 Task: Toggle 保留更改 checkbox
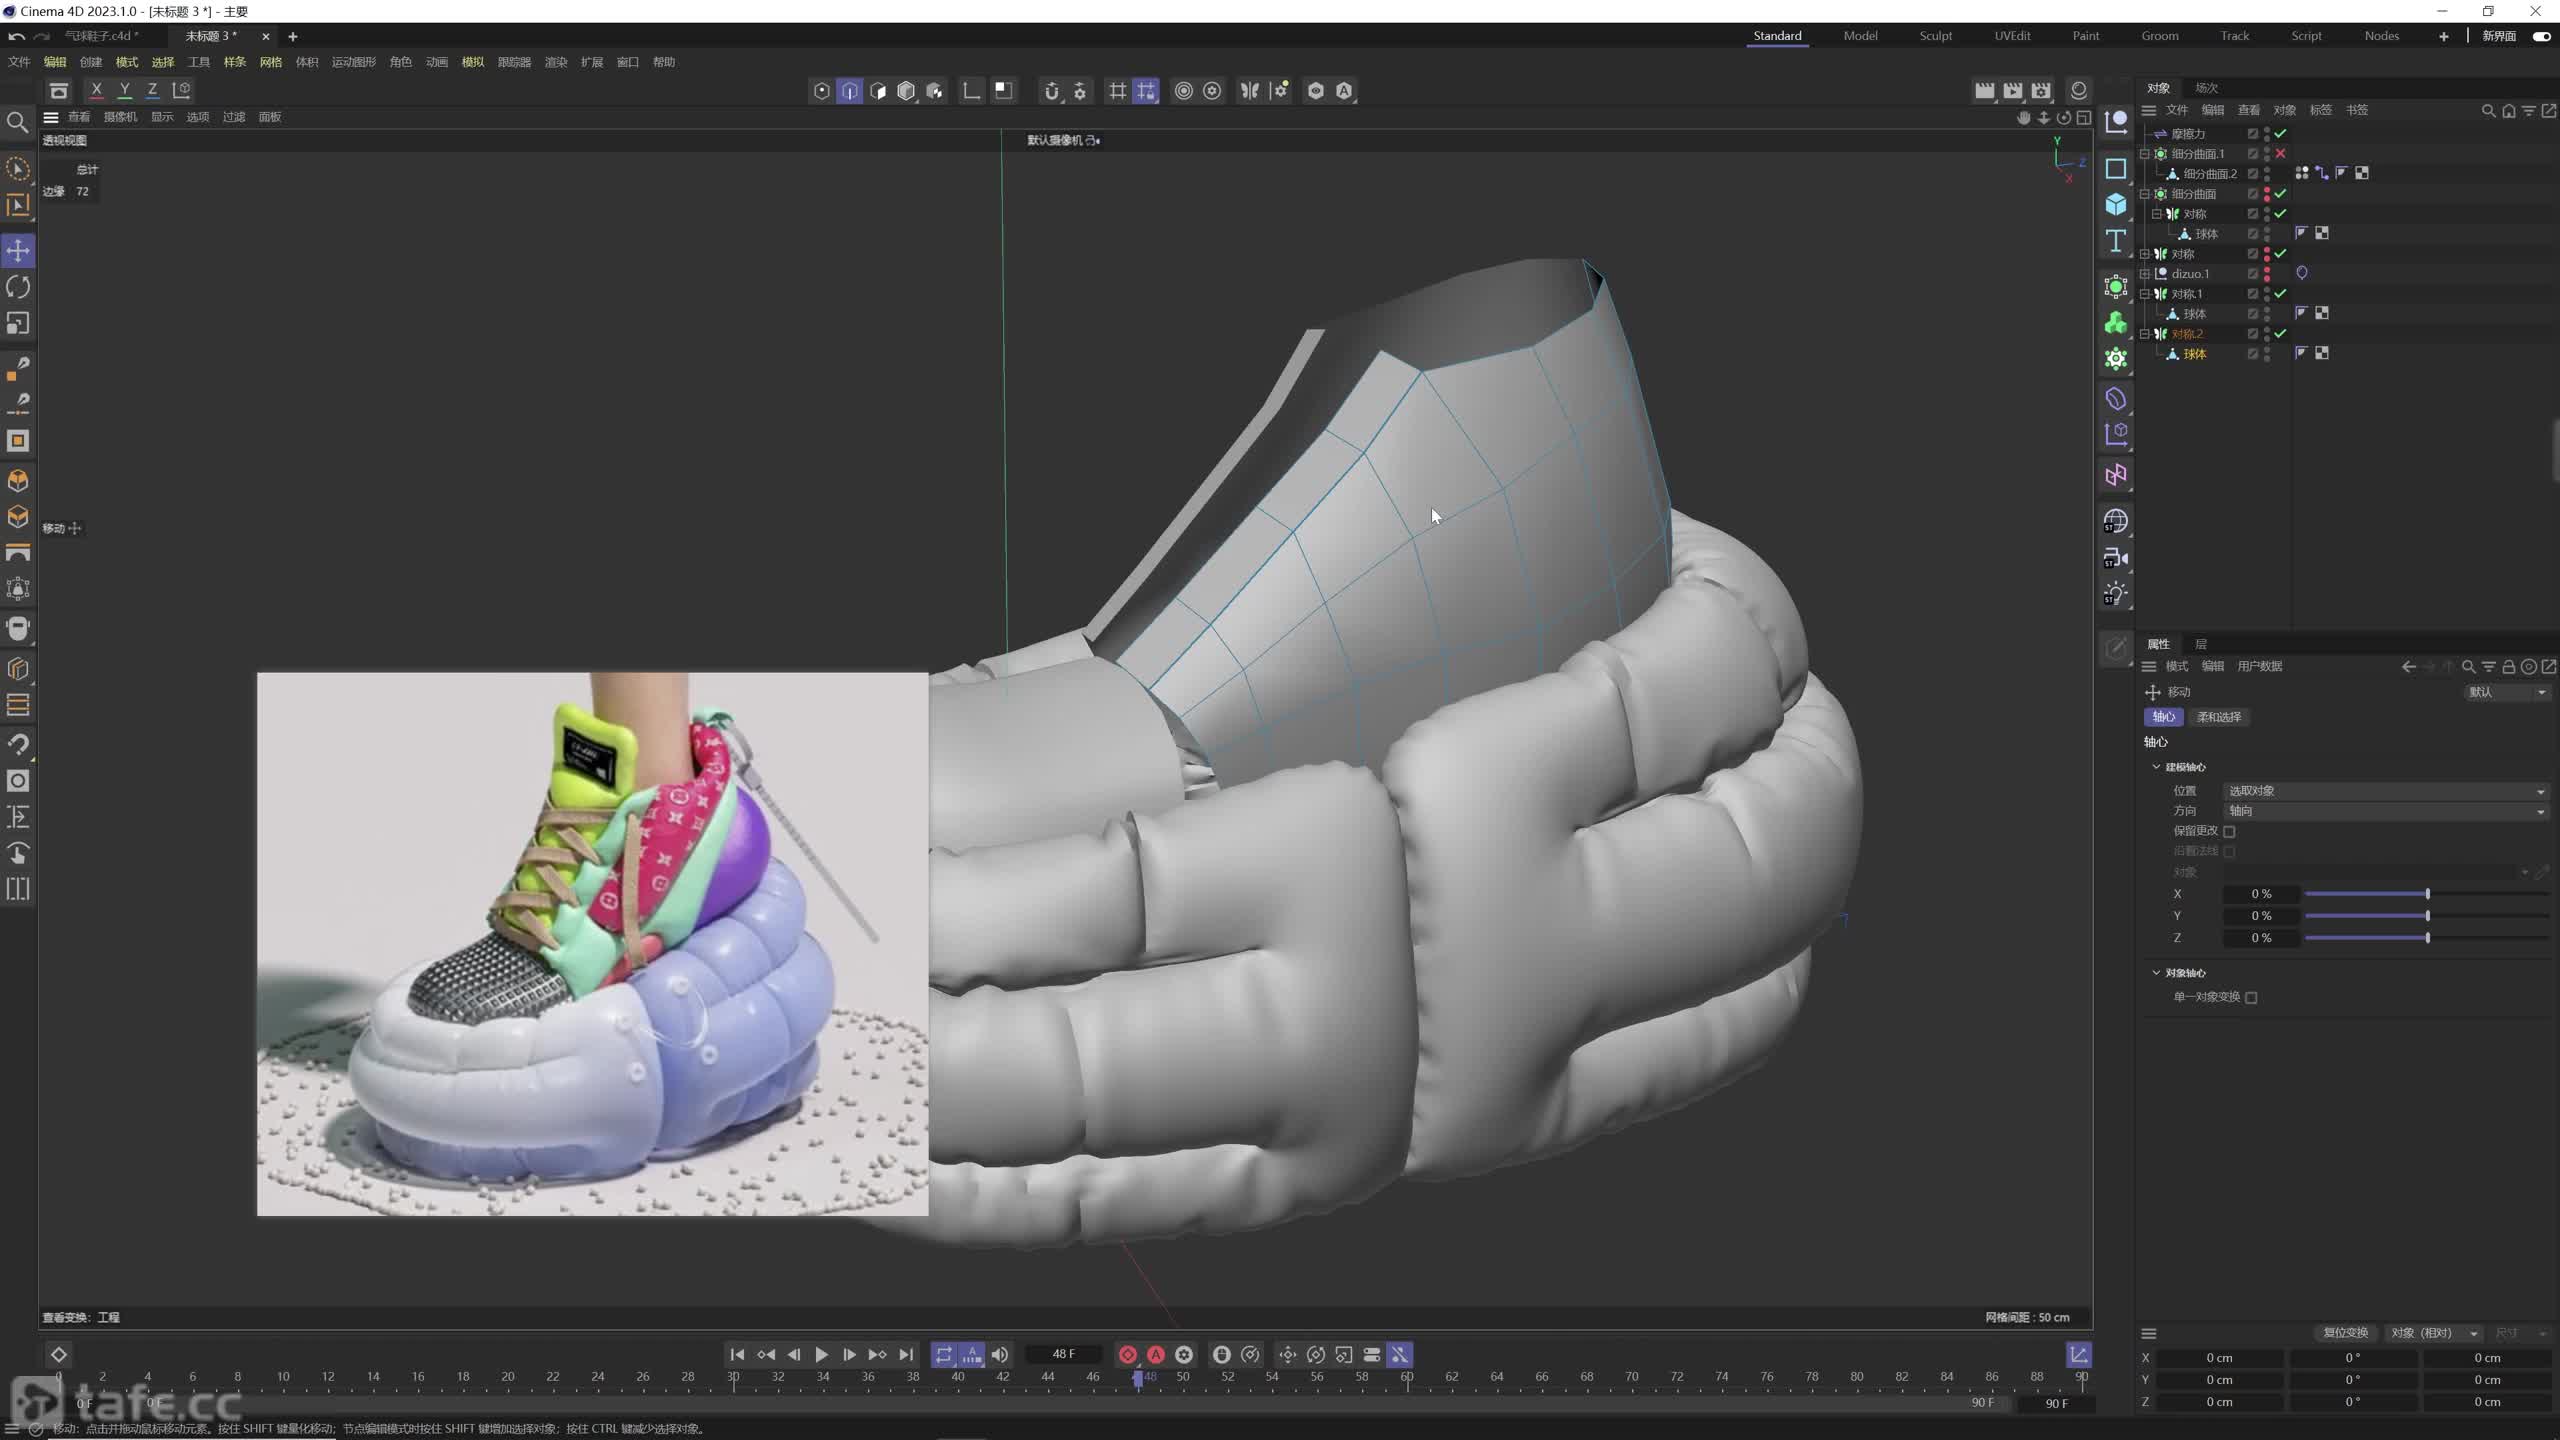point(2229,832)
